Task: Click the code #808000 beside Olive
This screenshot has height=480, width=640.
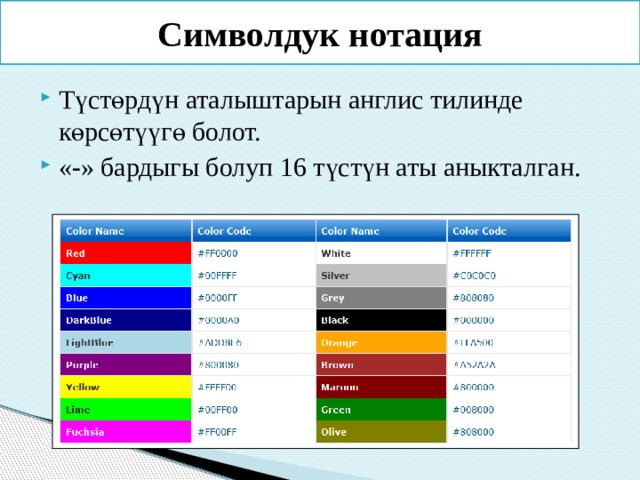Action: (473, 432)
